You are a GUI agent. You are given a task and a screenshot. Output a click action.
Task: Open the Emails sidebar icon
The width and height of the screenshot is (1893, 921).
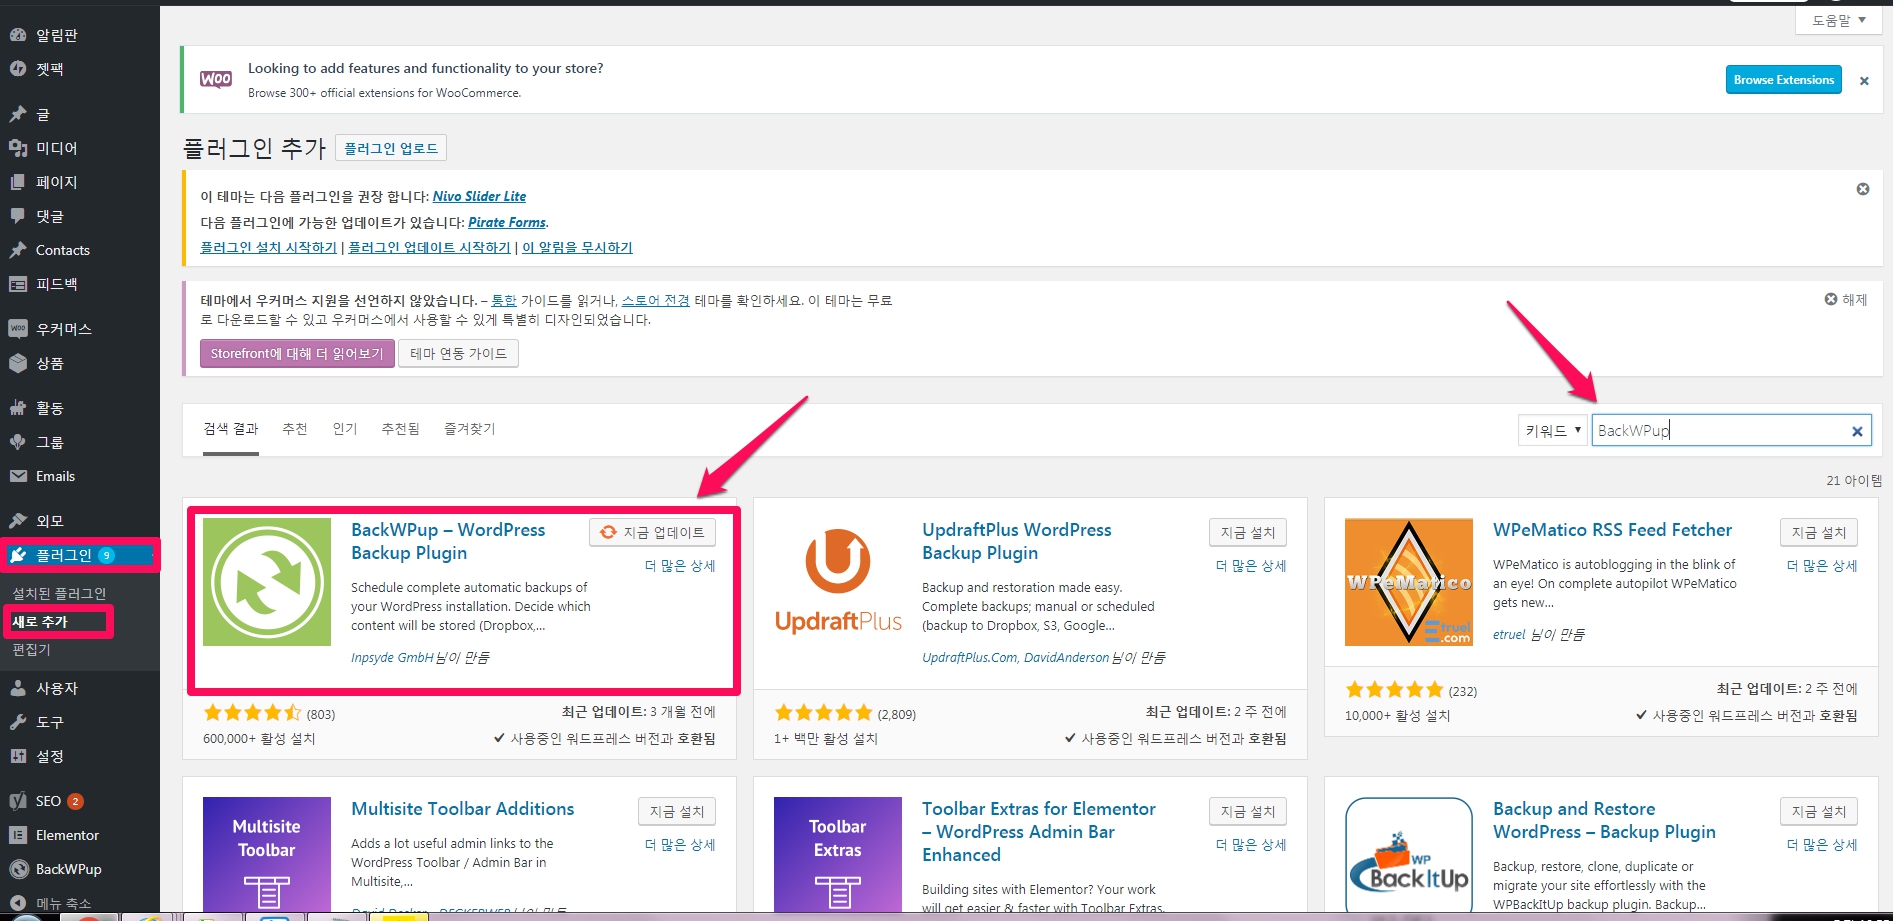(18, 476)
